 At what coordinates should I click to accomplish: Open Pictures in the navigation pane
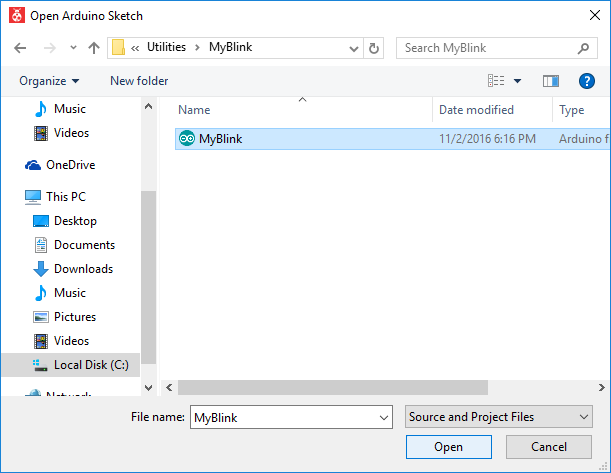pos(65,317)
